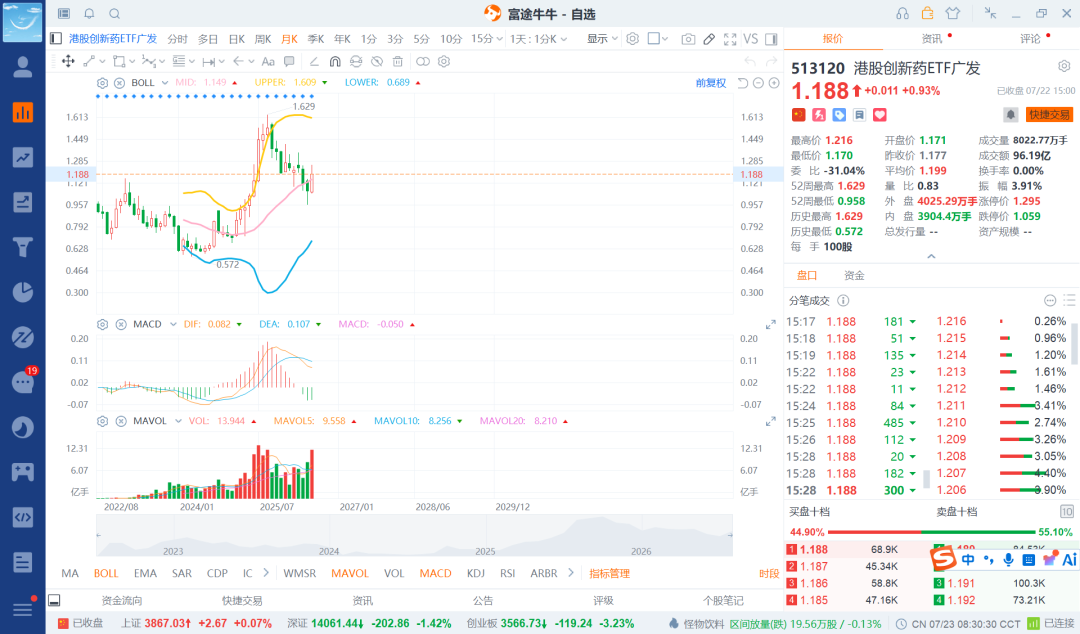Open the 15分 interval dropdown
Image resolution: width=1080 pixels, height=634 pixels.
(487, 39)
